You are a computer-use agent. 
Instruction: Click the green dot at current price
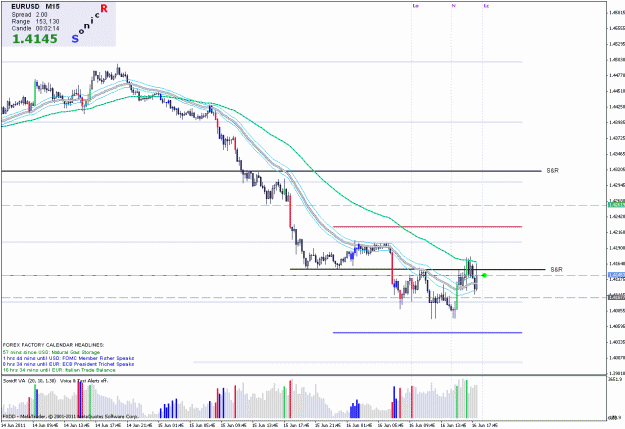(x=484, y=275)
